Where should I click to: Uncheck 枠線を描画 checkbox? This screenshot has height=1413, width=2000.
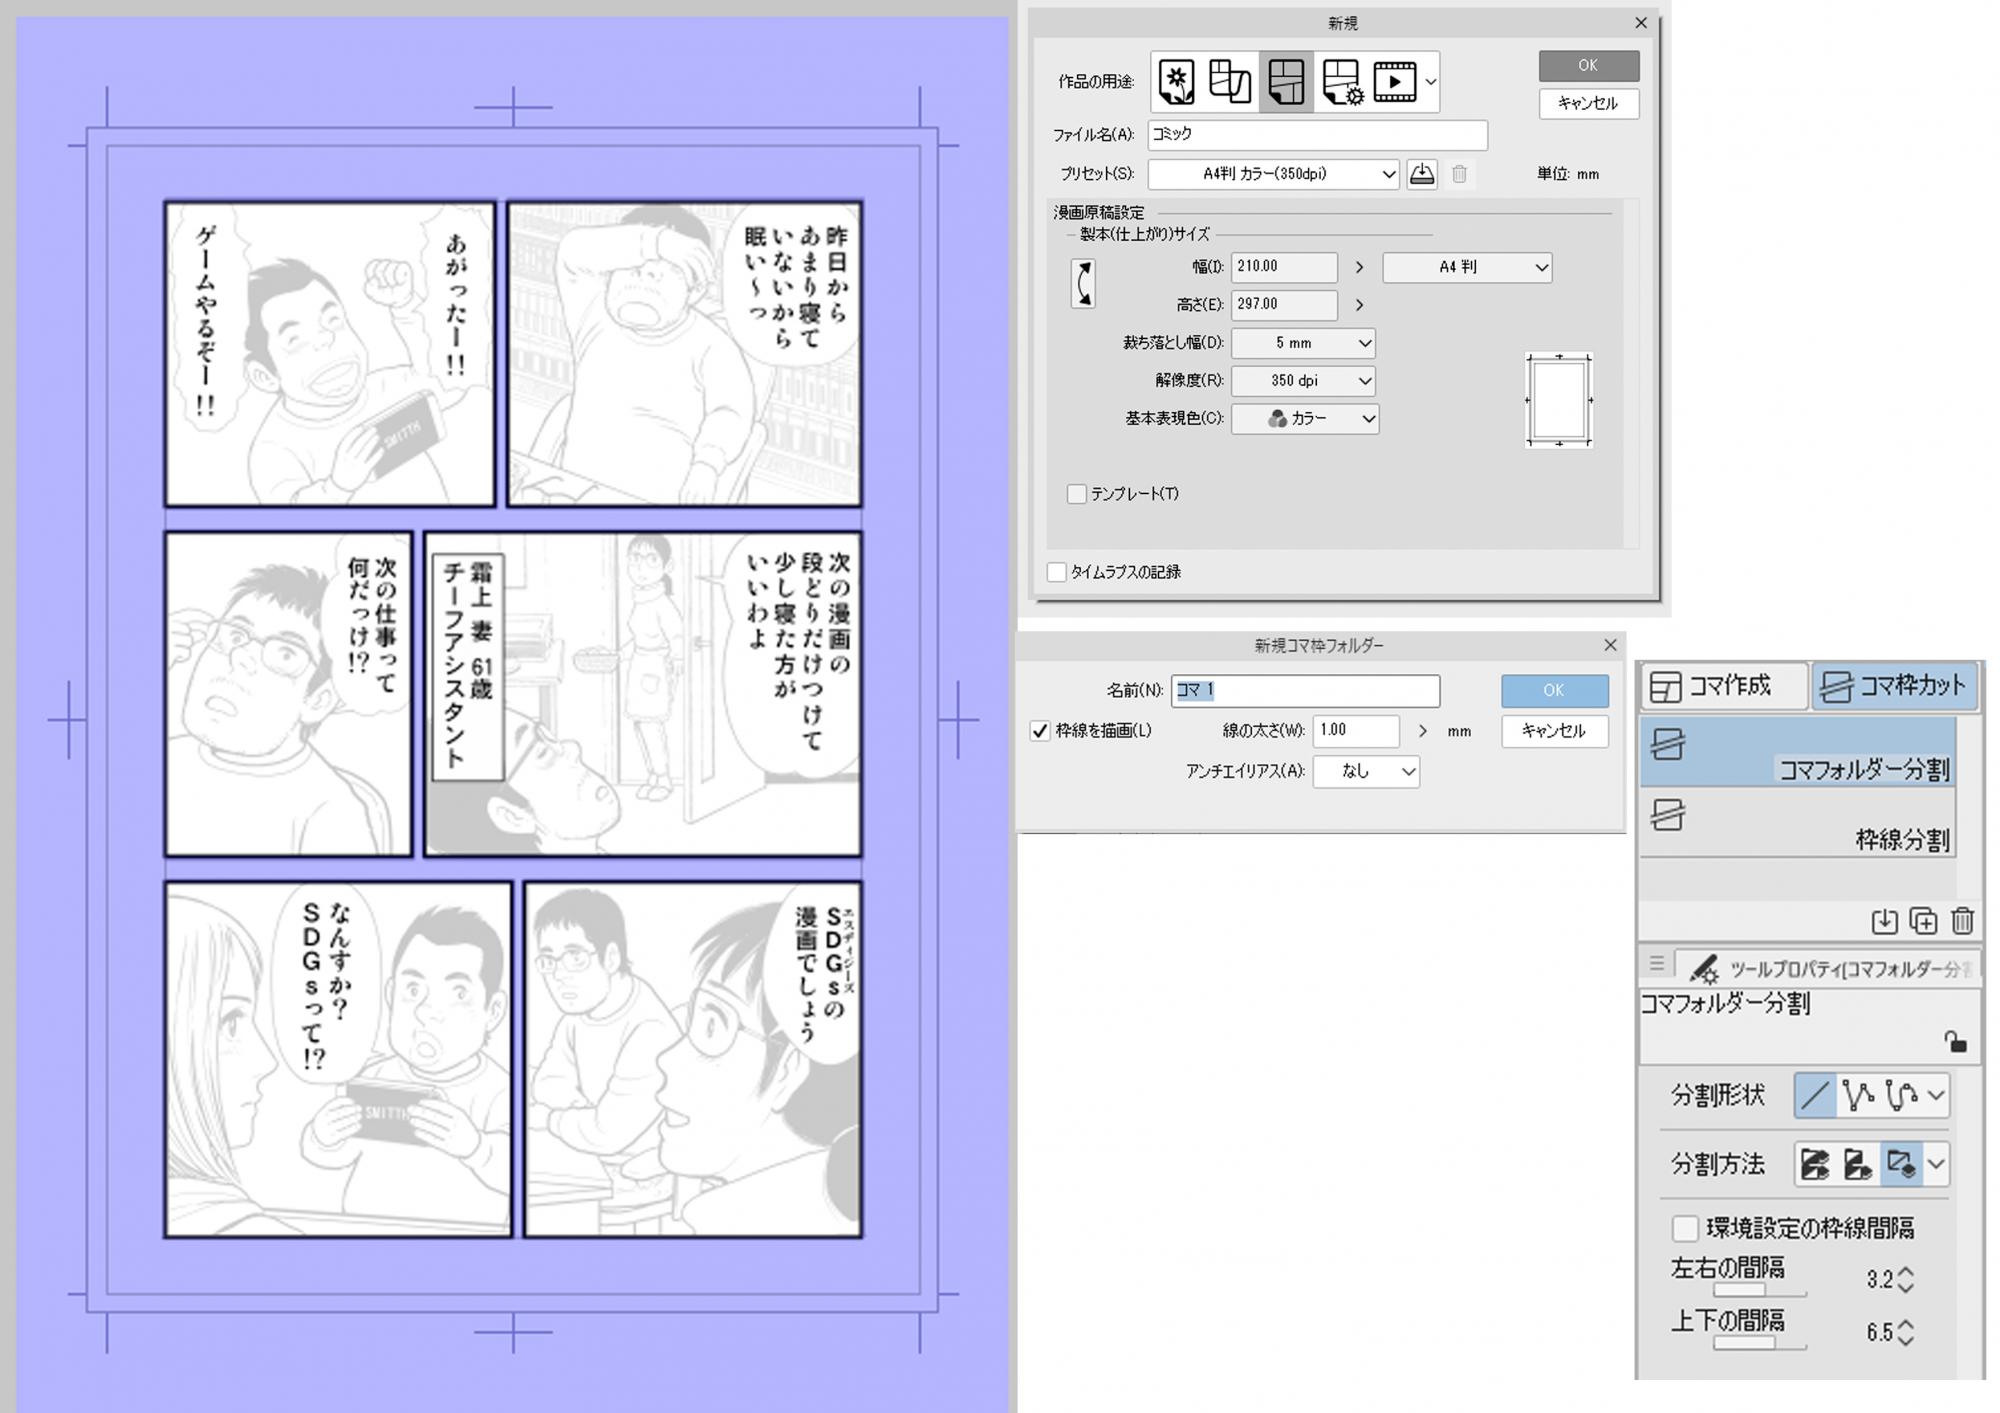[1040, 731]
